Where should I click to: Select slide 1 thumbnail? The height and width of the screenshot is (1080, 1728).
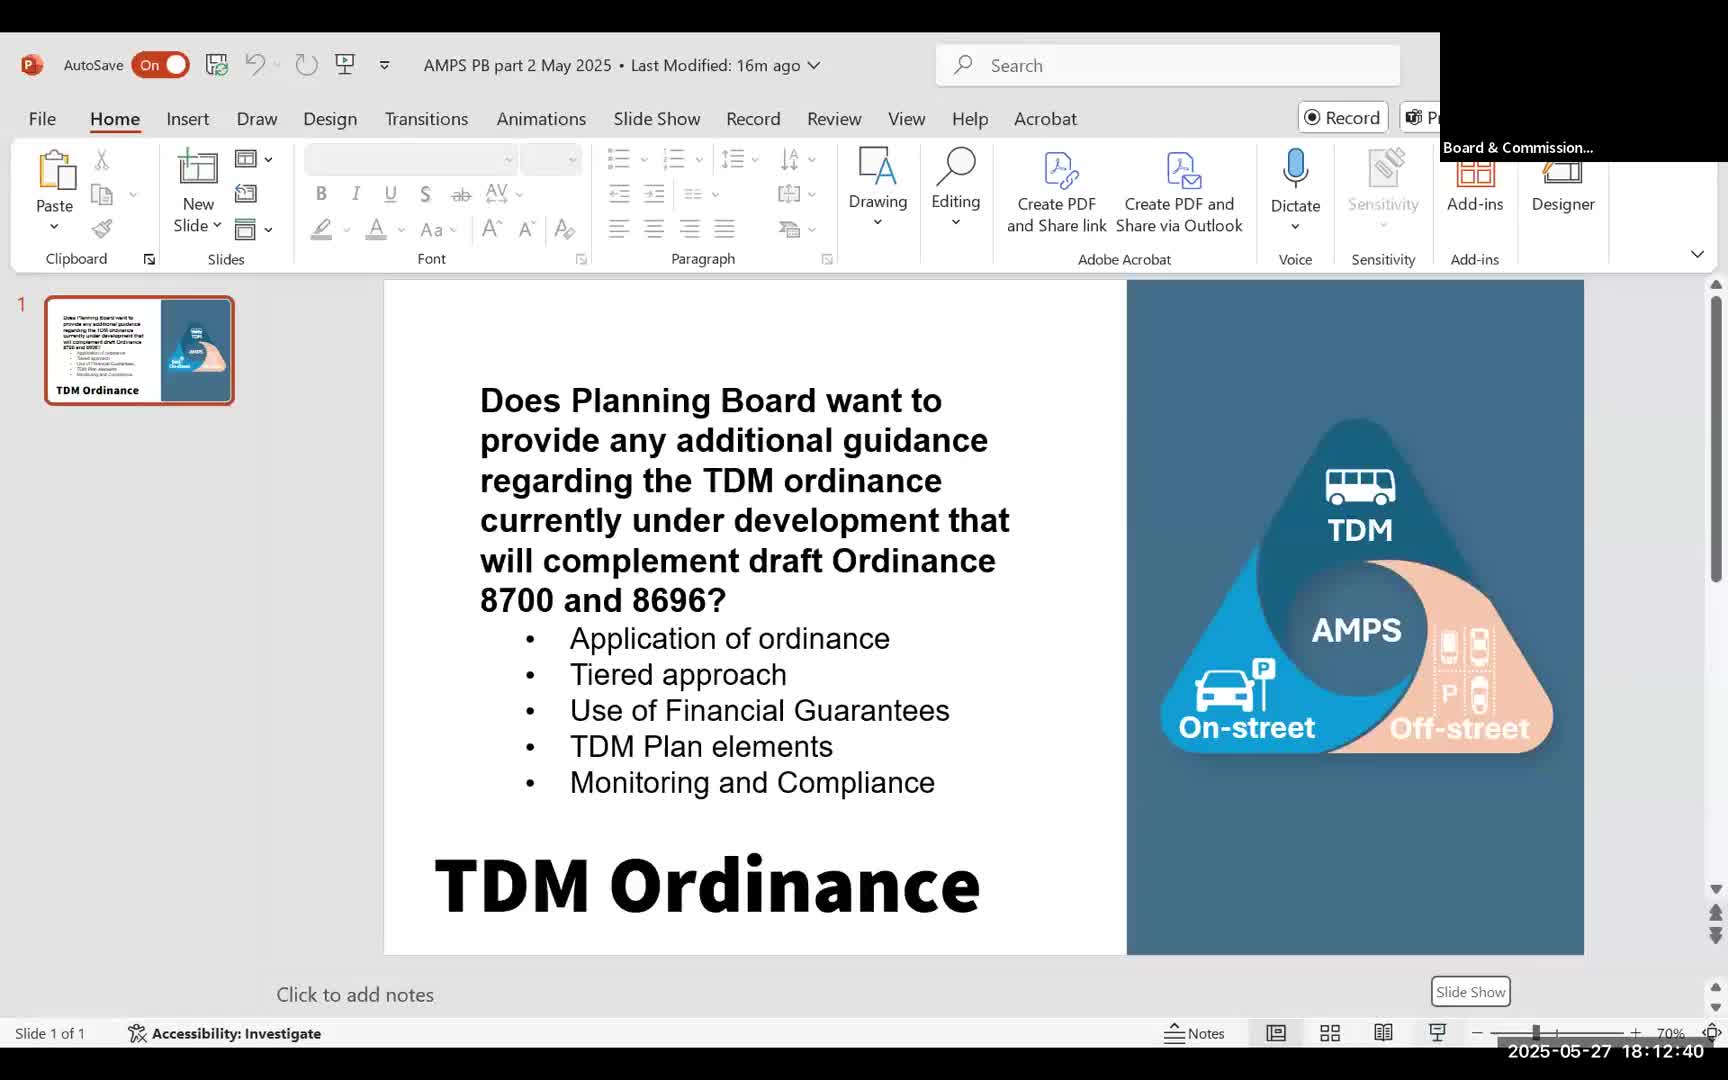pos(138,350)
